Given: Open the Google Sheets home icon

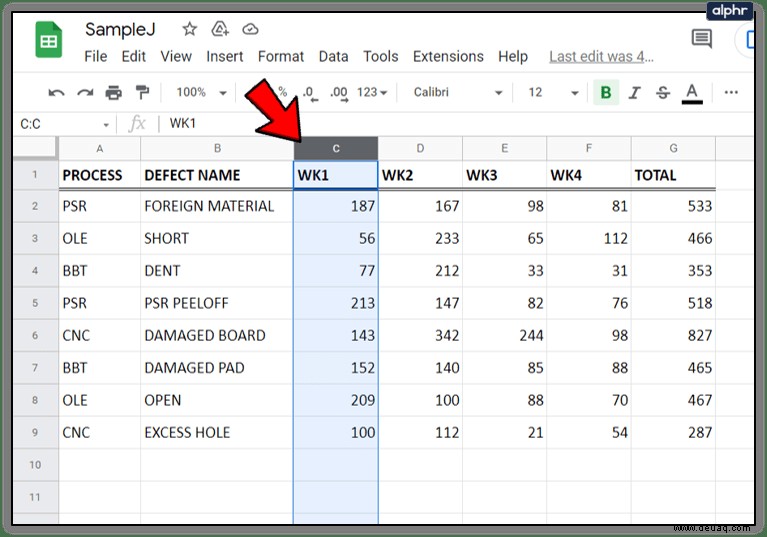Looking at the screenshot, I should click(48, 40).
